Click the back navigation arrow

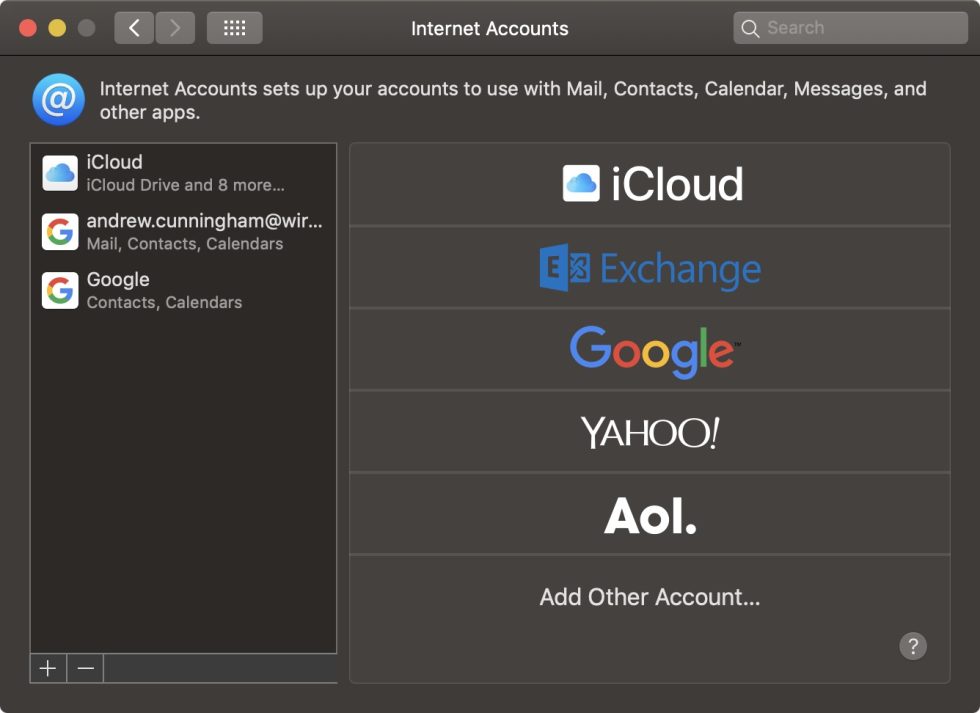134,28
